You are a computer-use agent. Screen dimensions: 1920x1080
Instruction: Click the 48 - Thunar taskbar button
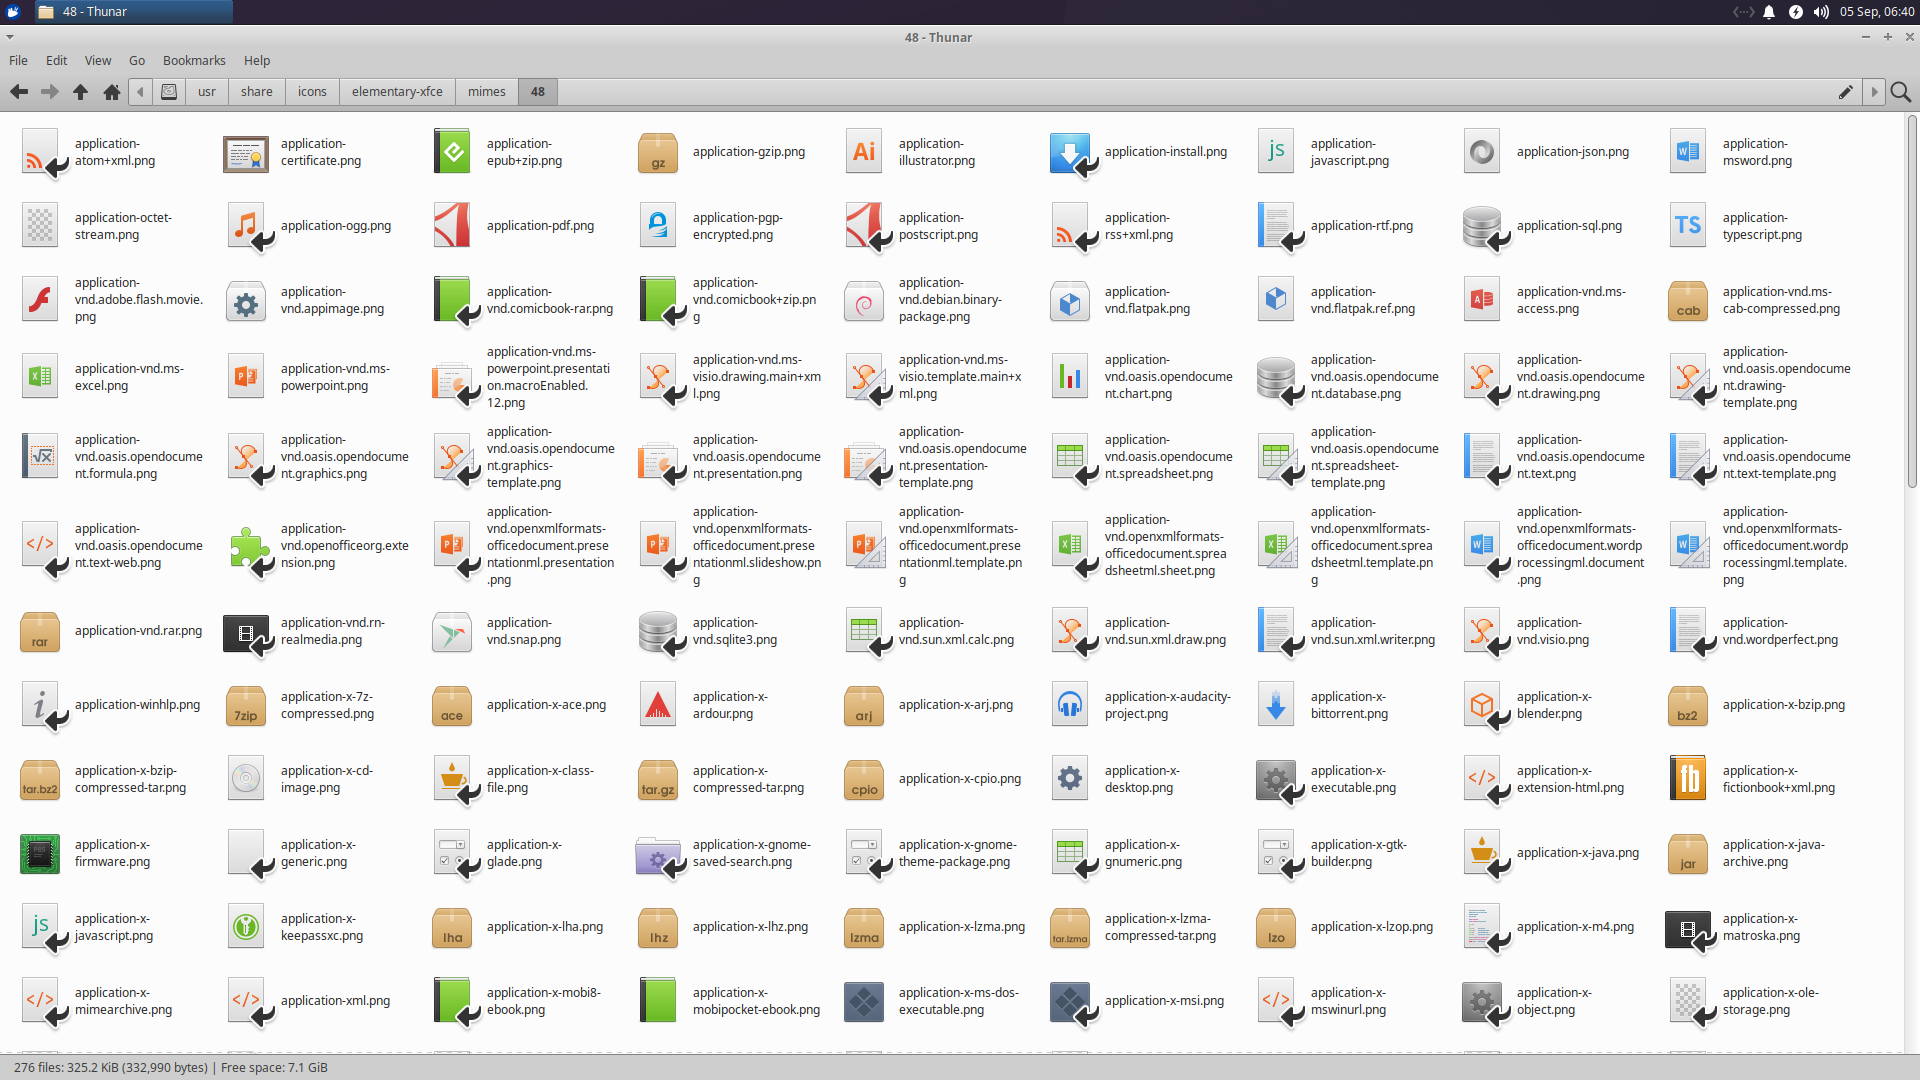134,12
